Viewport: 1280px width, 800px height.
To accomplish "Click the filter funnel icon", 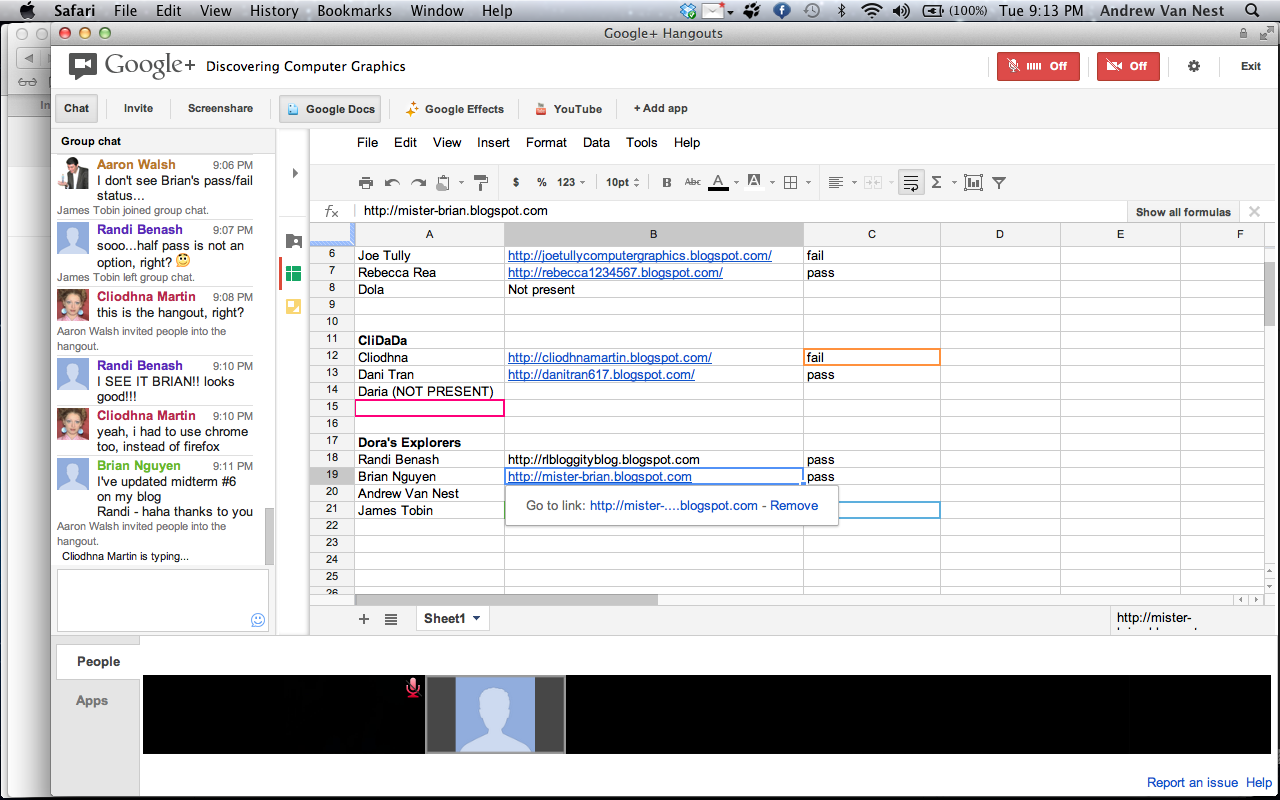I will coord(998,182).
